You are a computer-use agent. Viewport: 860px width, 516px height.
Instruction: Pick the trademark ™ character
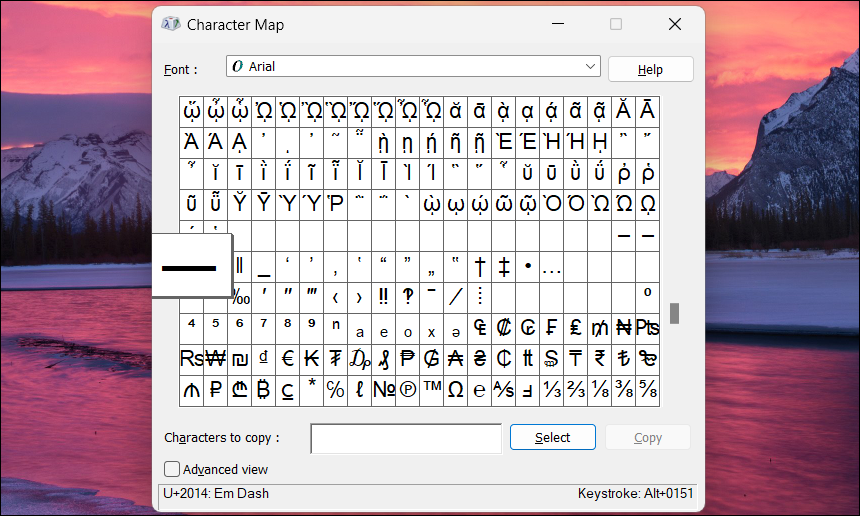pyautogui.click(x=432, y=390)
